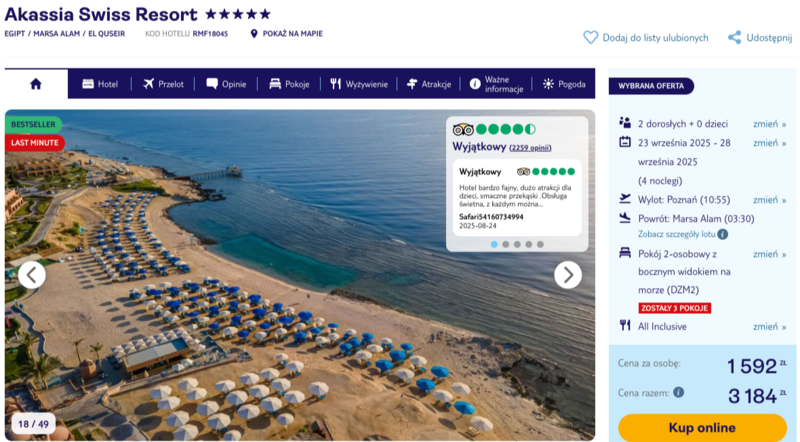Click the map pin icon
The width and height of the screenshot is (800, 442).
pyautogui.click(x=254, y=33)
